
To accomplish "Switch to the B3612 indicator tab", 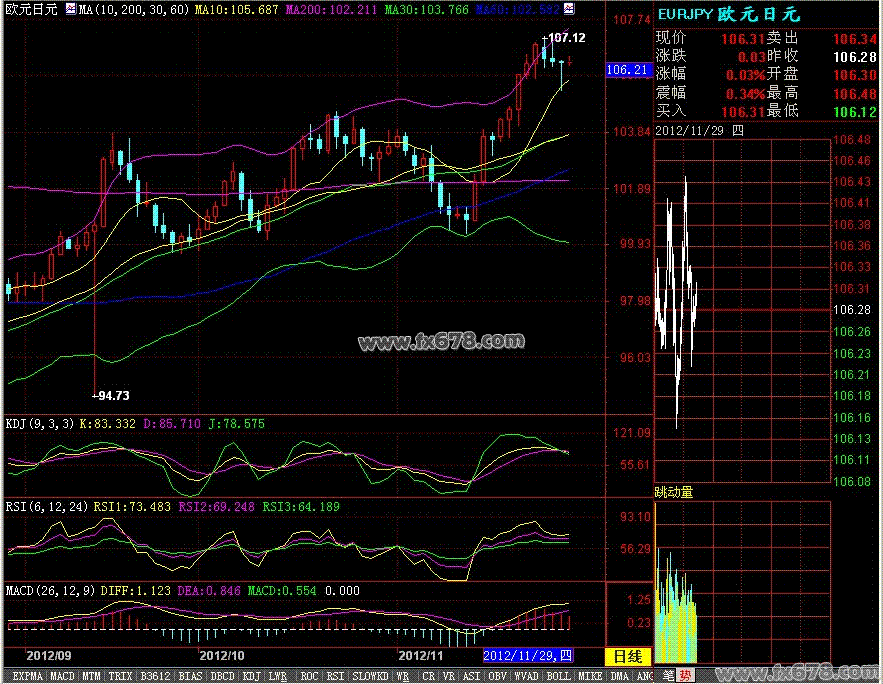I will (155, 676).
